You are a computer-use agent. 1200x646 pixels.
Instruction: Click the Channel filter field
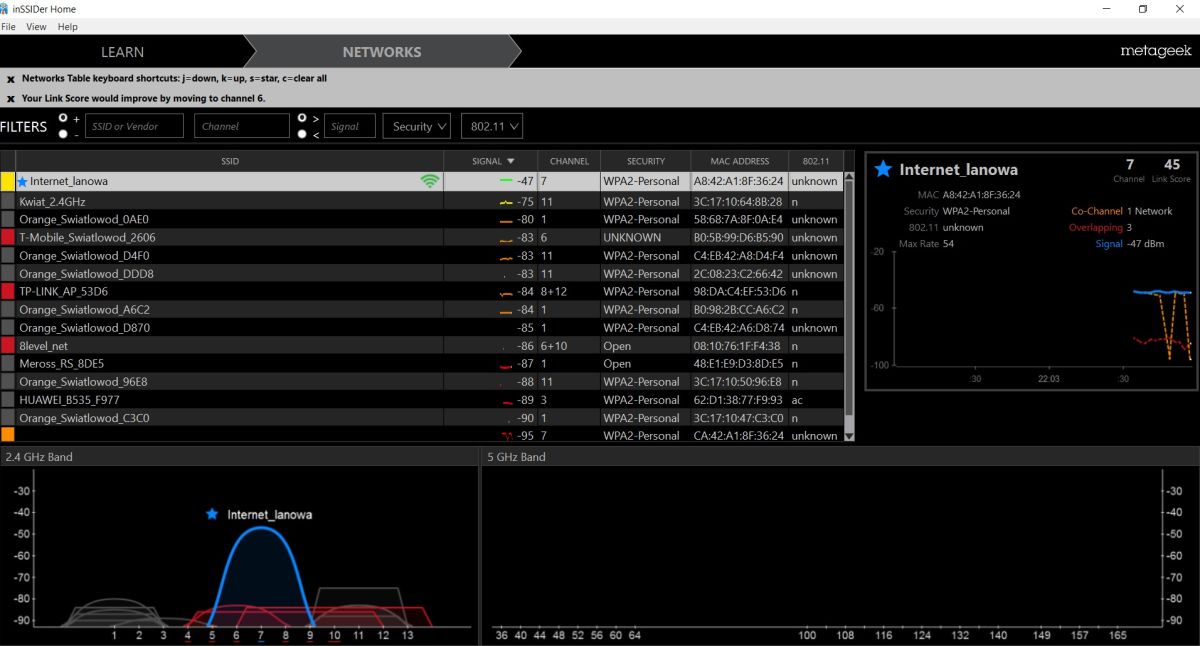241,126
